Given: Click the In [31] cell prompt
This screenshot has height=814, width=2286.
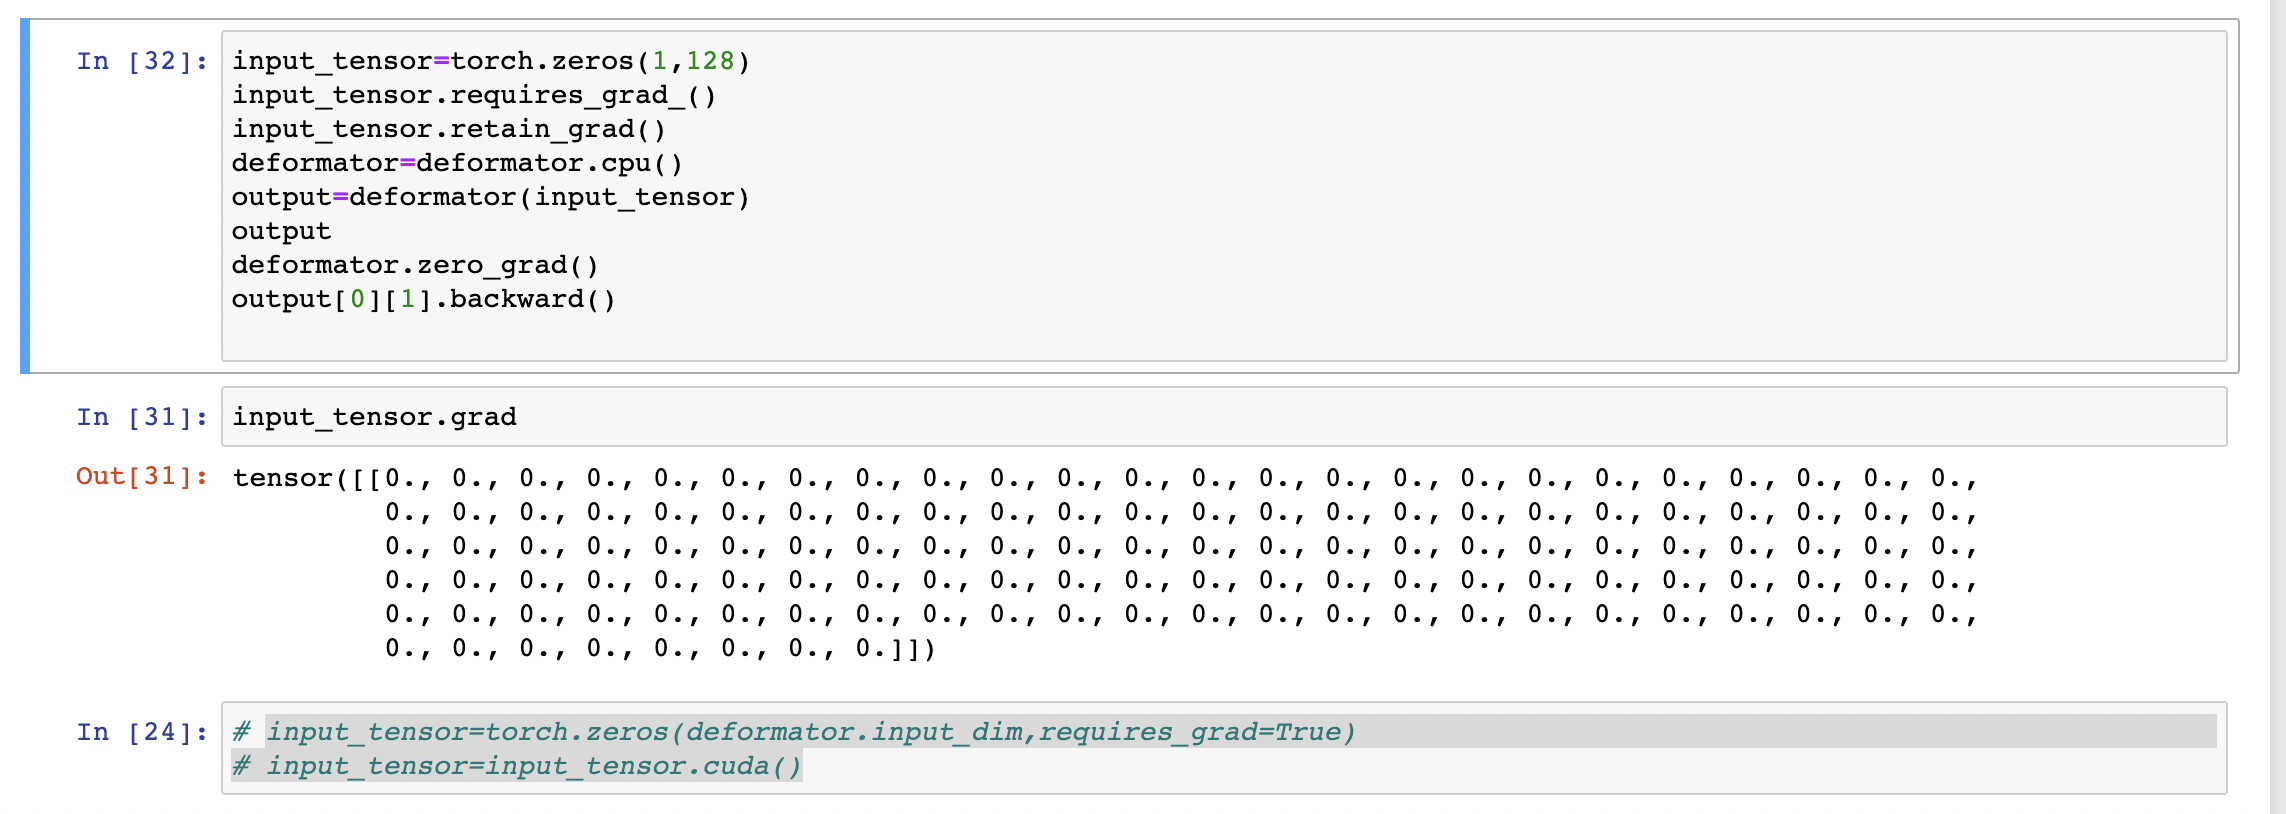Looking at the screenshot, I should pos(142,418).
